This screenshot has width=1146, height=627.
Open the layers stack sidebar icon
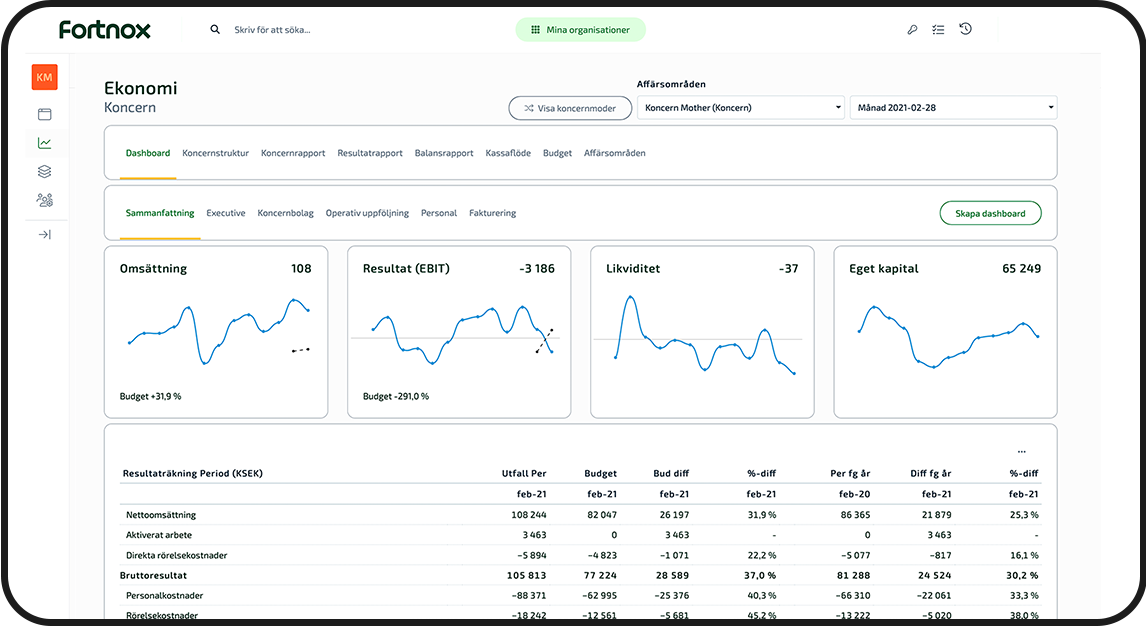[44, 172]
